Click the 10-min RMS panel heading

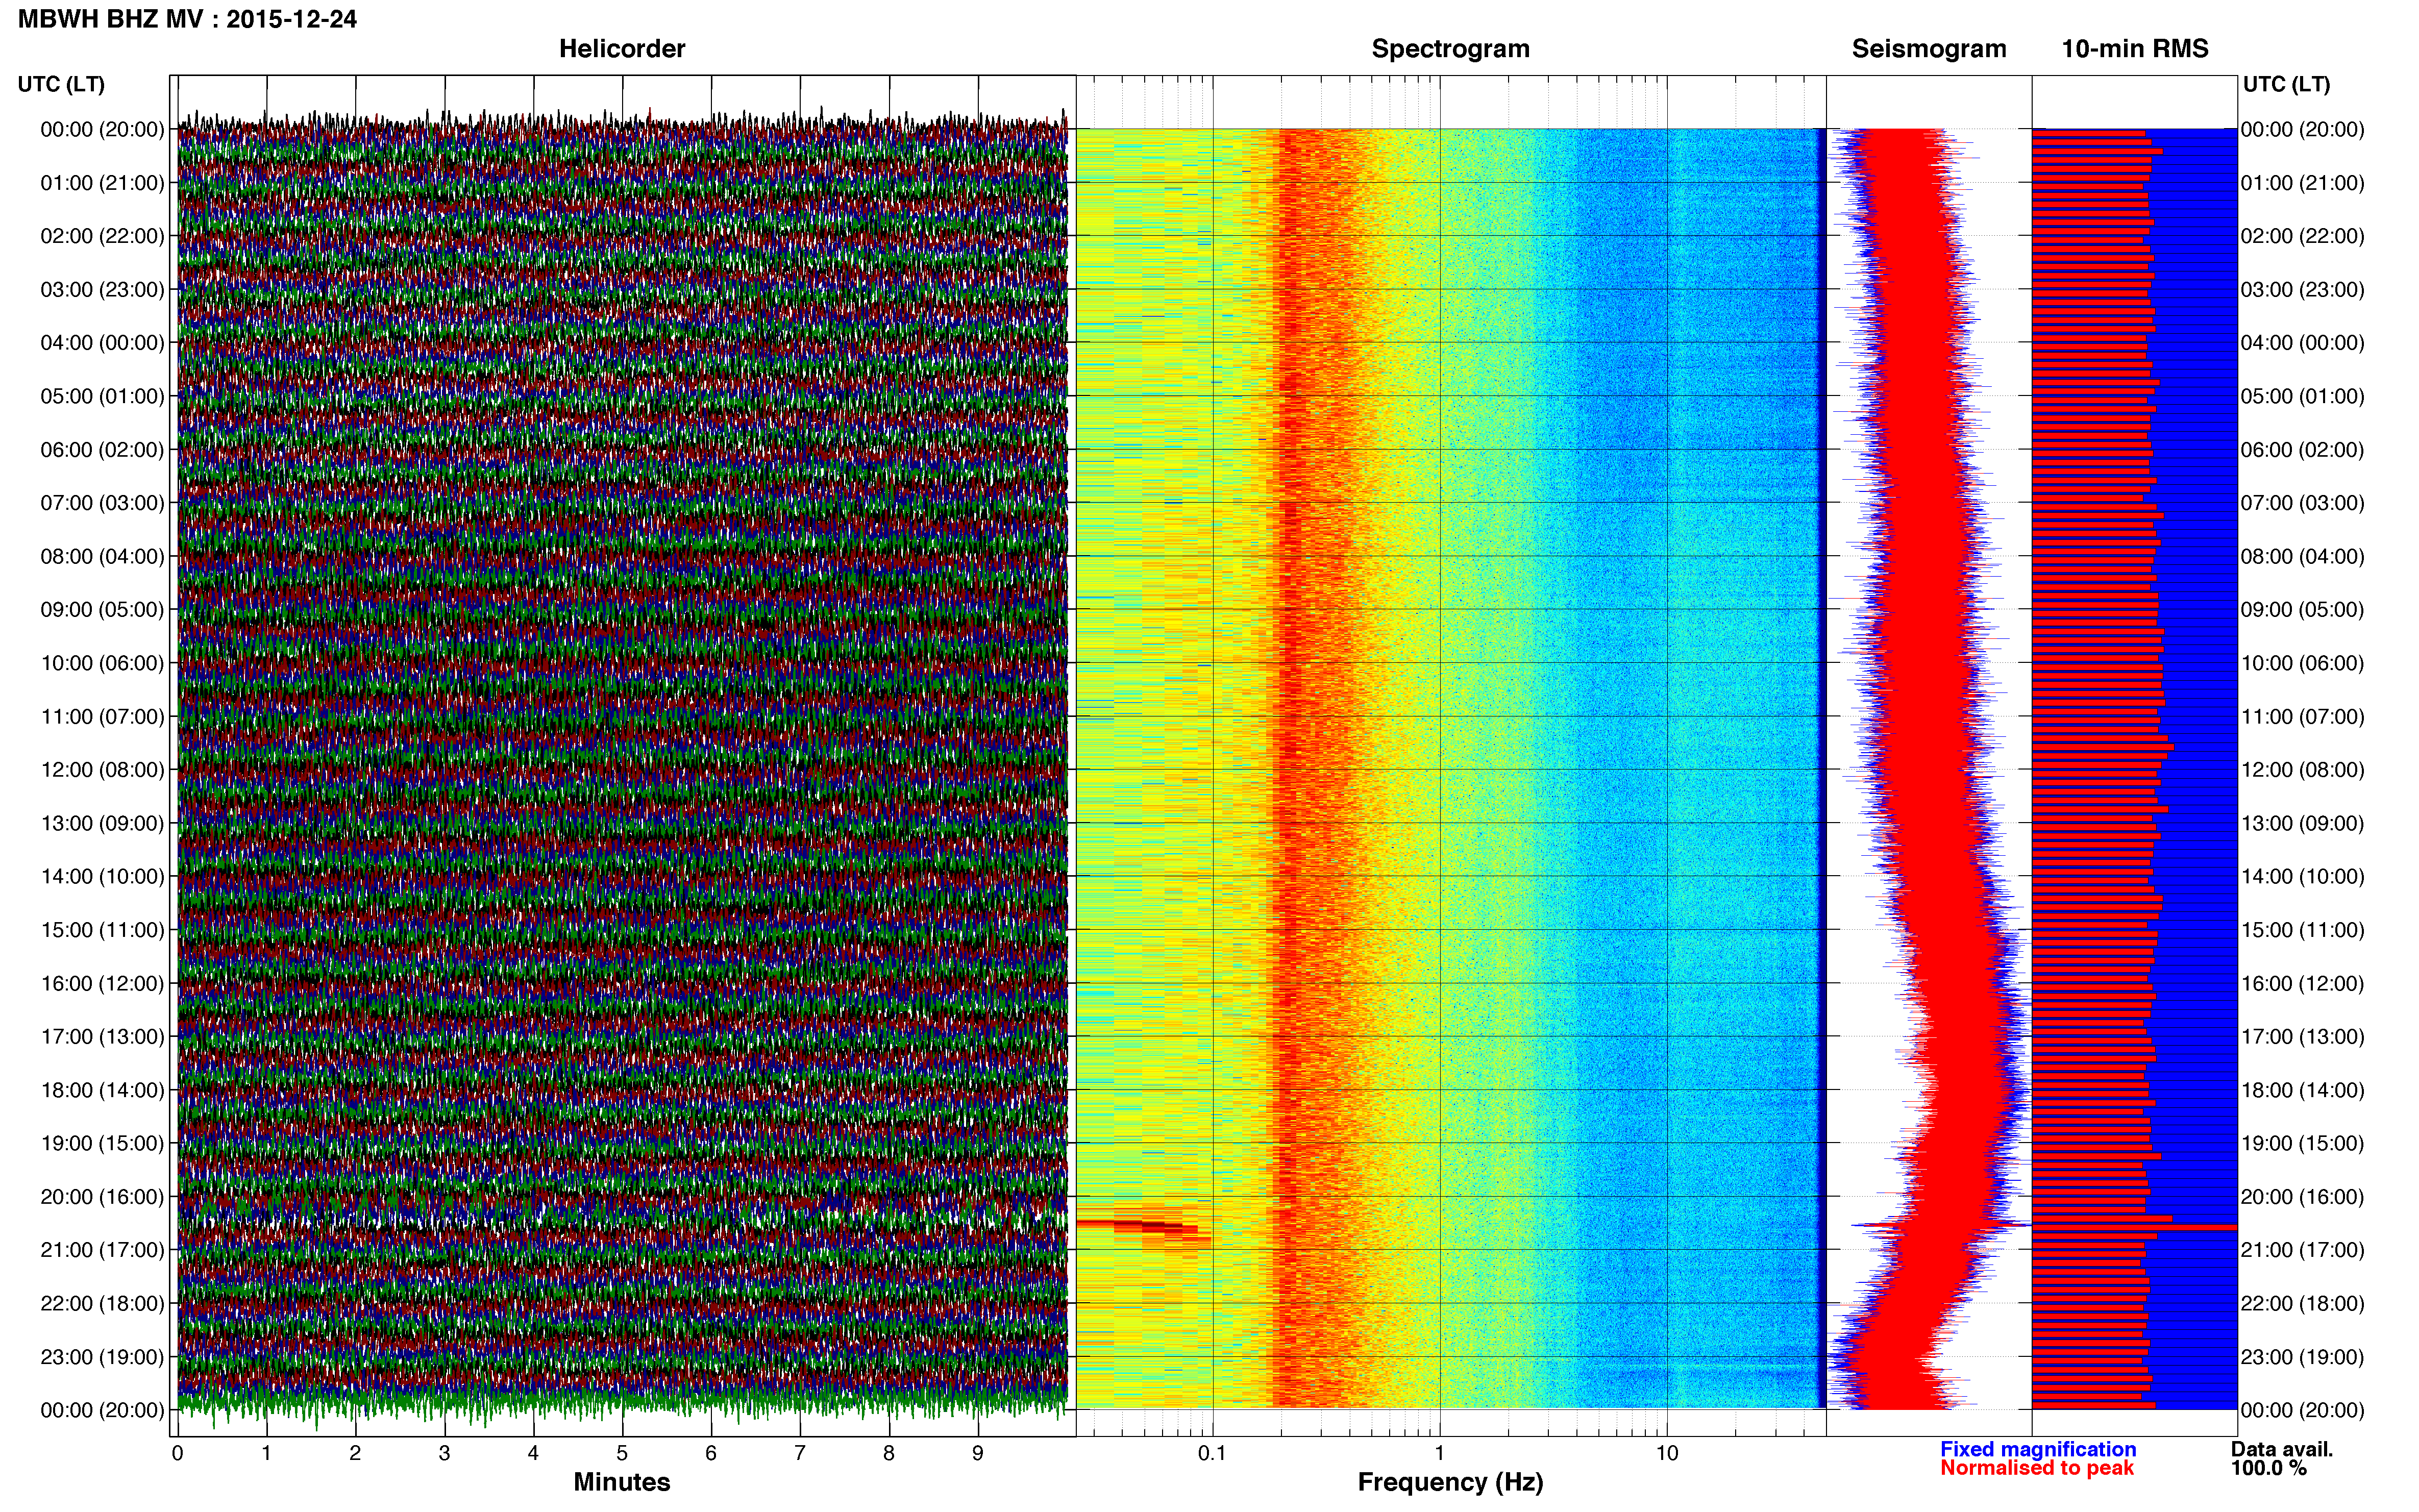(2134, 49)
